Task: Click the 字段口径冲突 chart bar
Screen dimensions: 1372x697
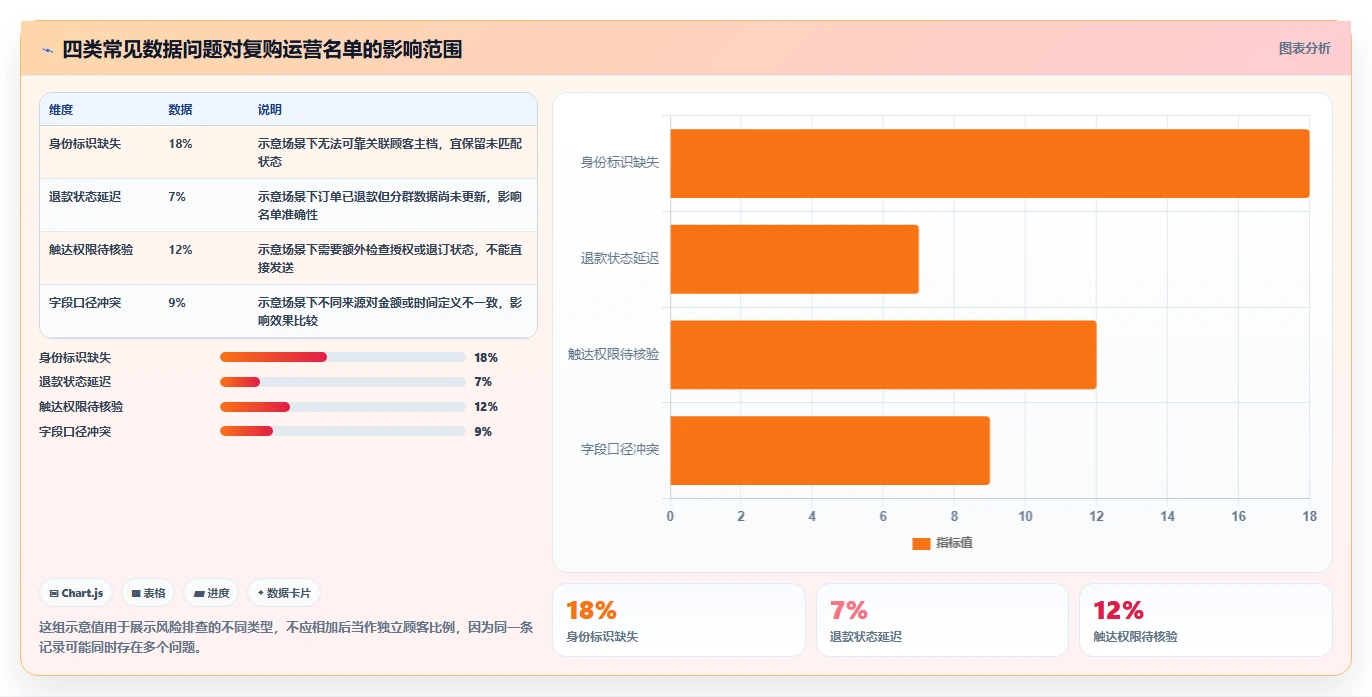Action: 830,451
